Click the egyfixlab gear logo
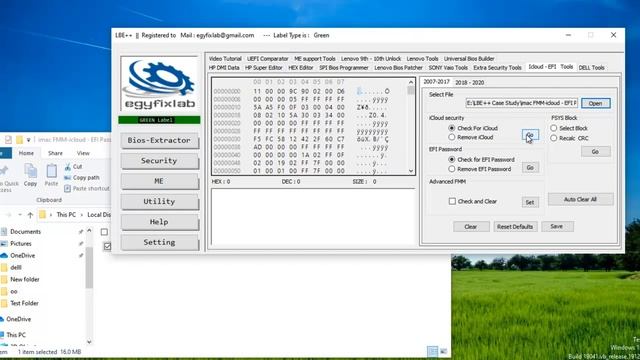640x360 pixels. coord(160,84)
